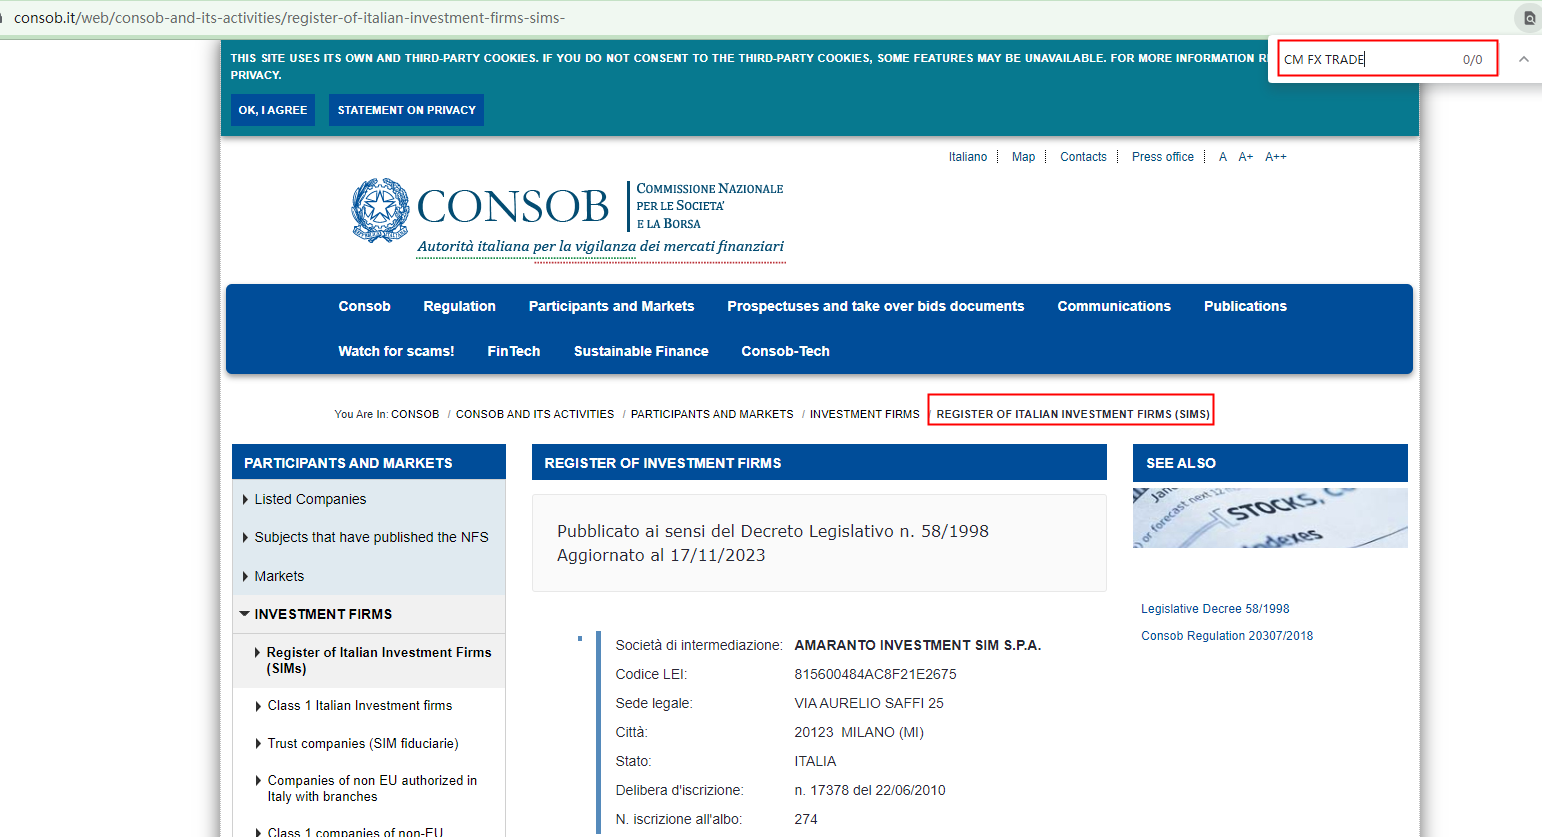Click the search lens icon in the address bar
The image size is (1542, 837).
point(1529,18)
